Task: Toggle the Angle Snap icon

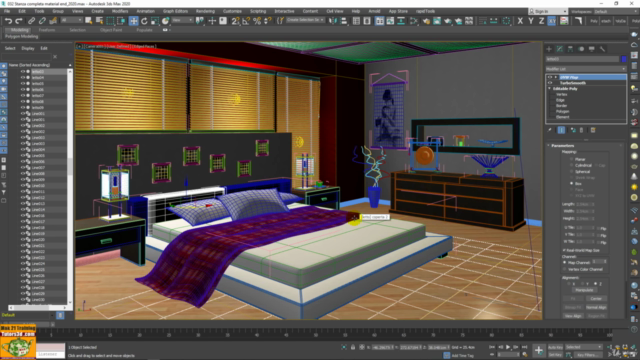Action: coord(246,20)
